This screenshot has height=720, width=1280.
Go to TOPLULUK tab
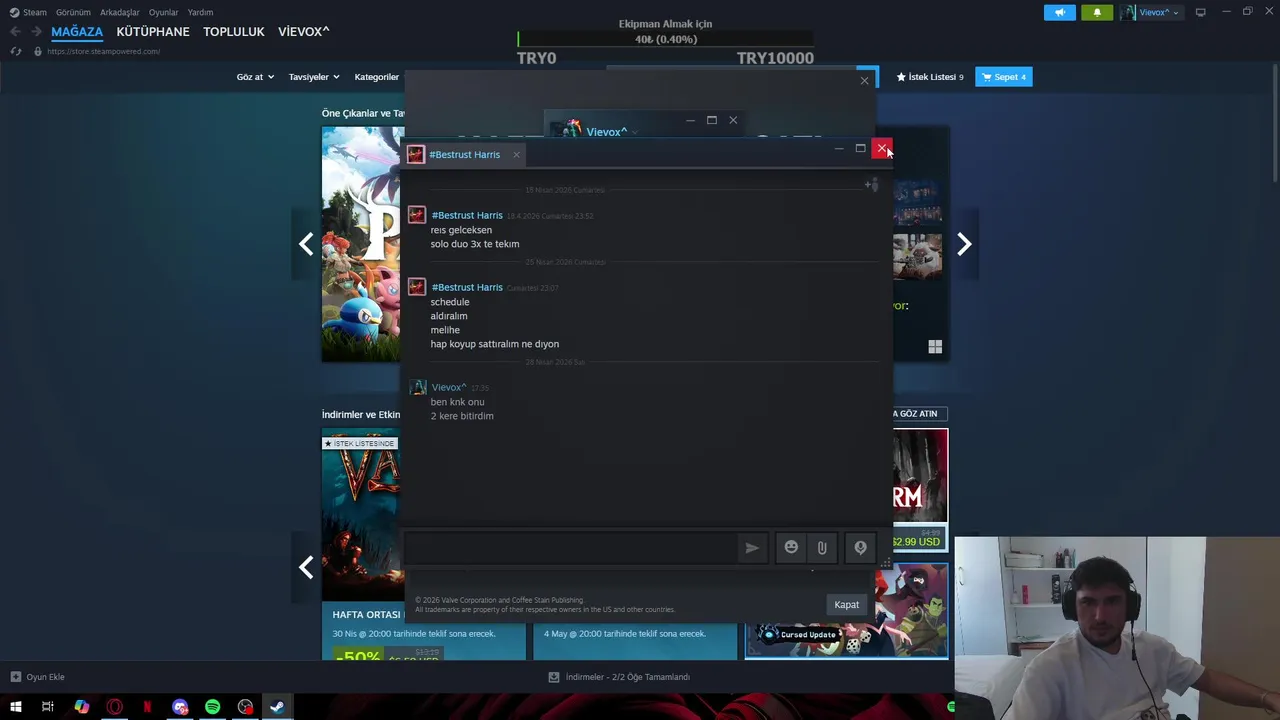[x=234, y=32]
